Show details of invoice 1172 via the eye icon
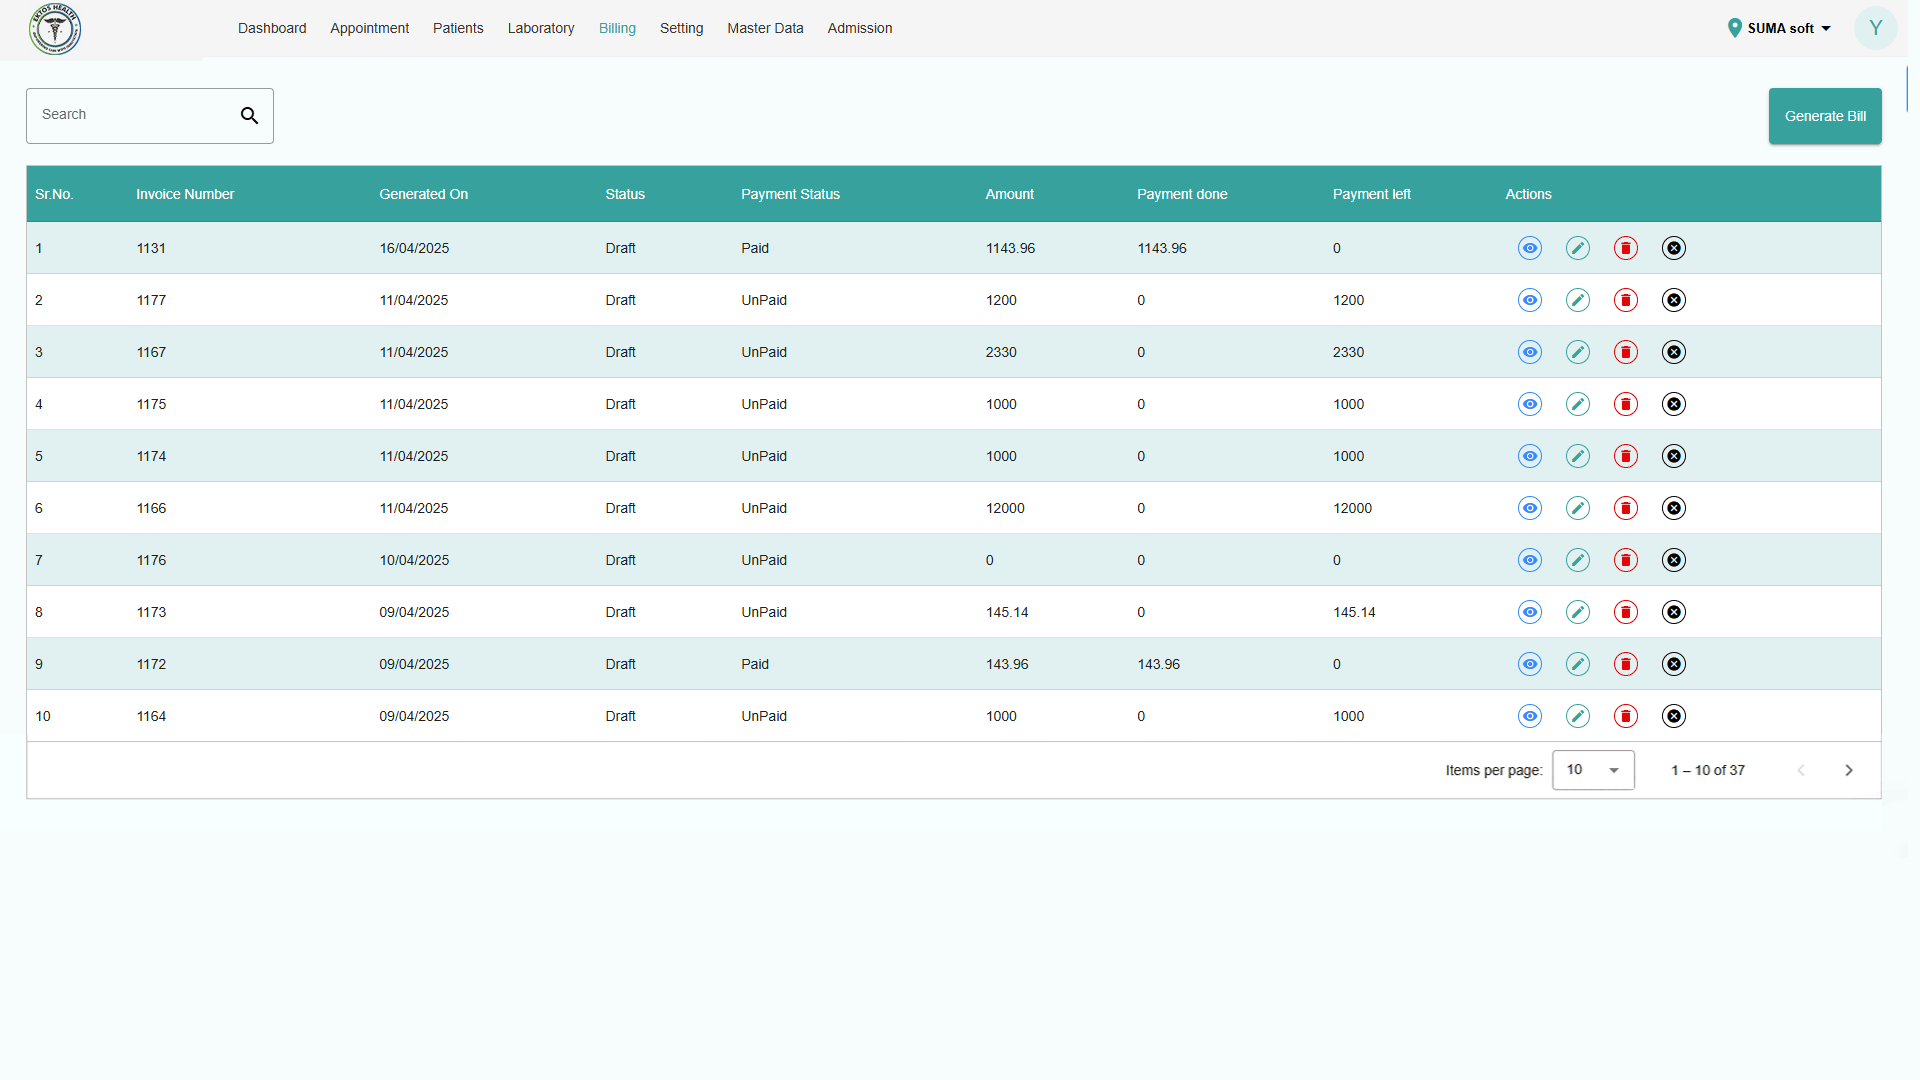 pos(1529,664)
